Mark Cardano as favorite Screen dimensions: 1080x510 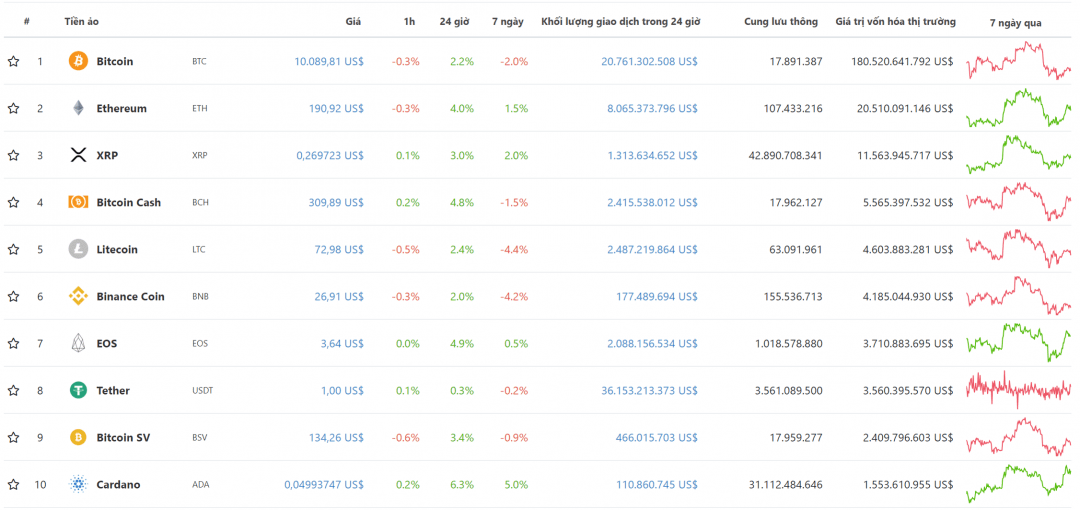[13, 484]
